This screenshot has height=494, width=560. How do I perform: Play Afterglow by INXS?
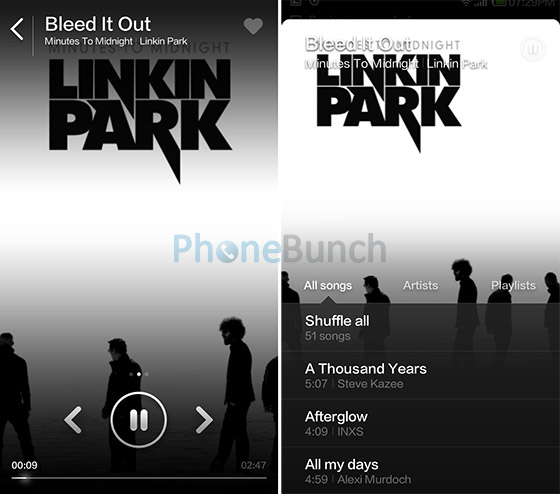pos(421,423)
